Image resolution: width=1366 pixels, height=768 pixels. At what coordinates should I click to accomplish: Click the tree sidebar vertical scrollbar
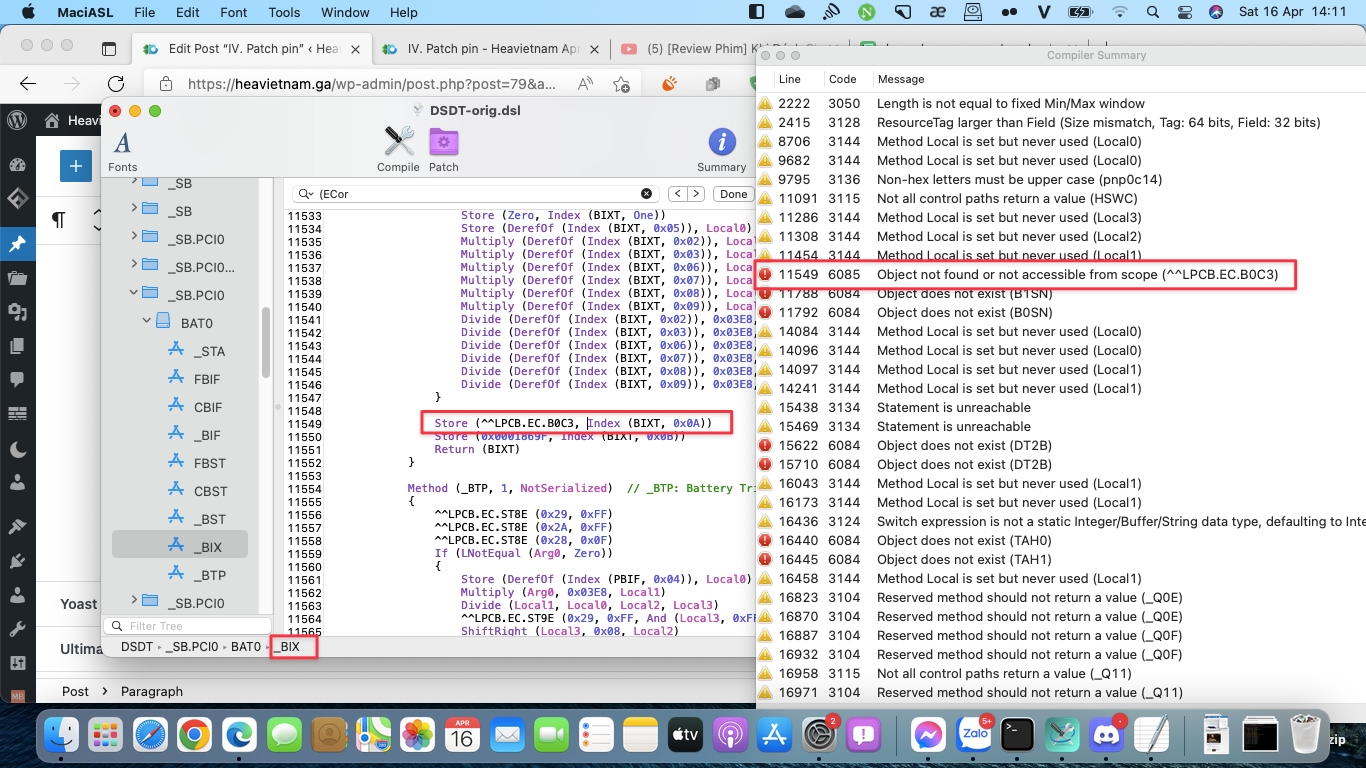(266, 340)
